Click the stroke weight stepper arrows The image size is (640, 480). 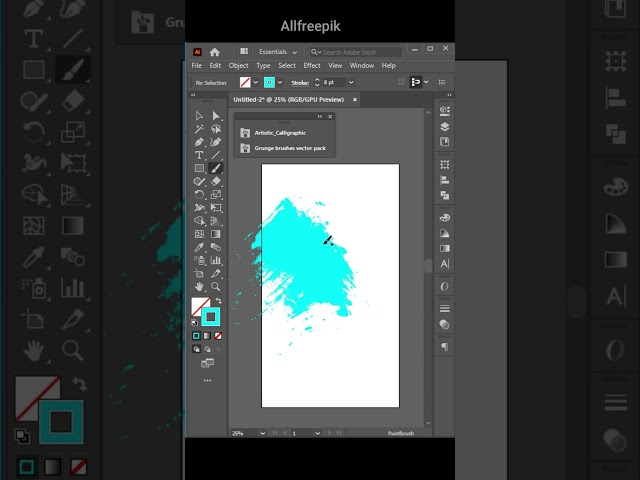tap(317, 82)
